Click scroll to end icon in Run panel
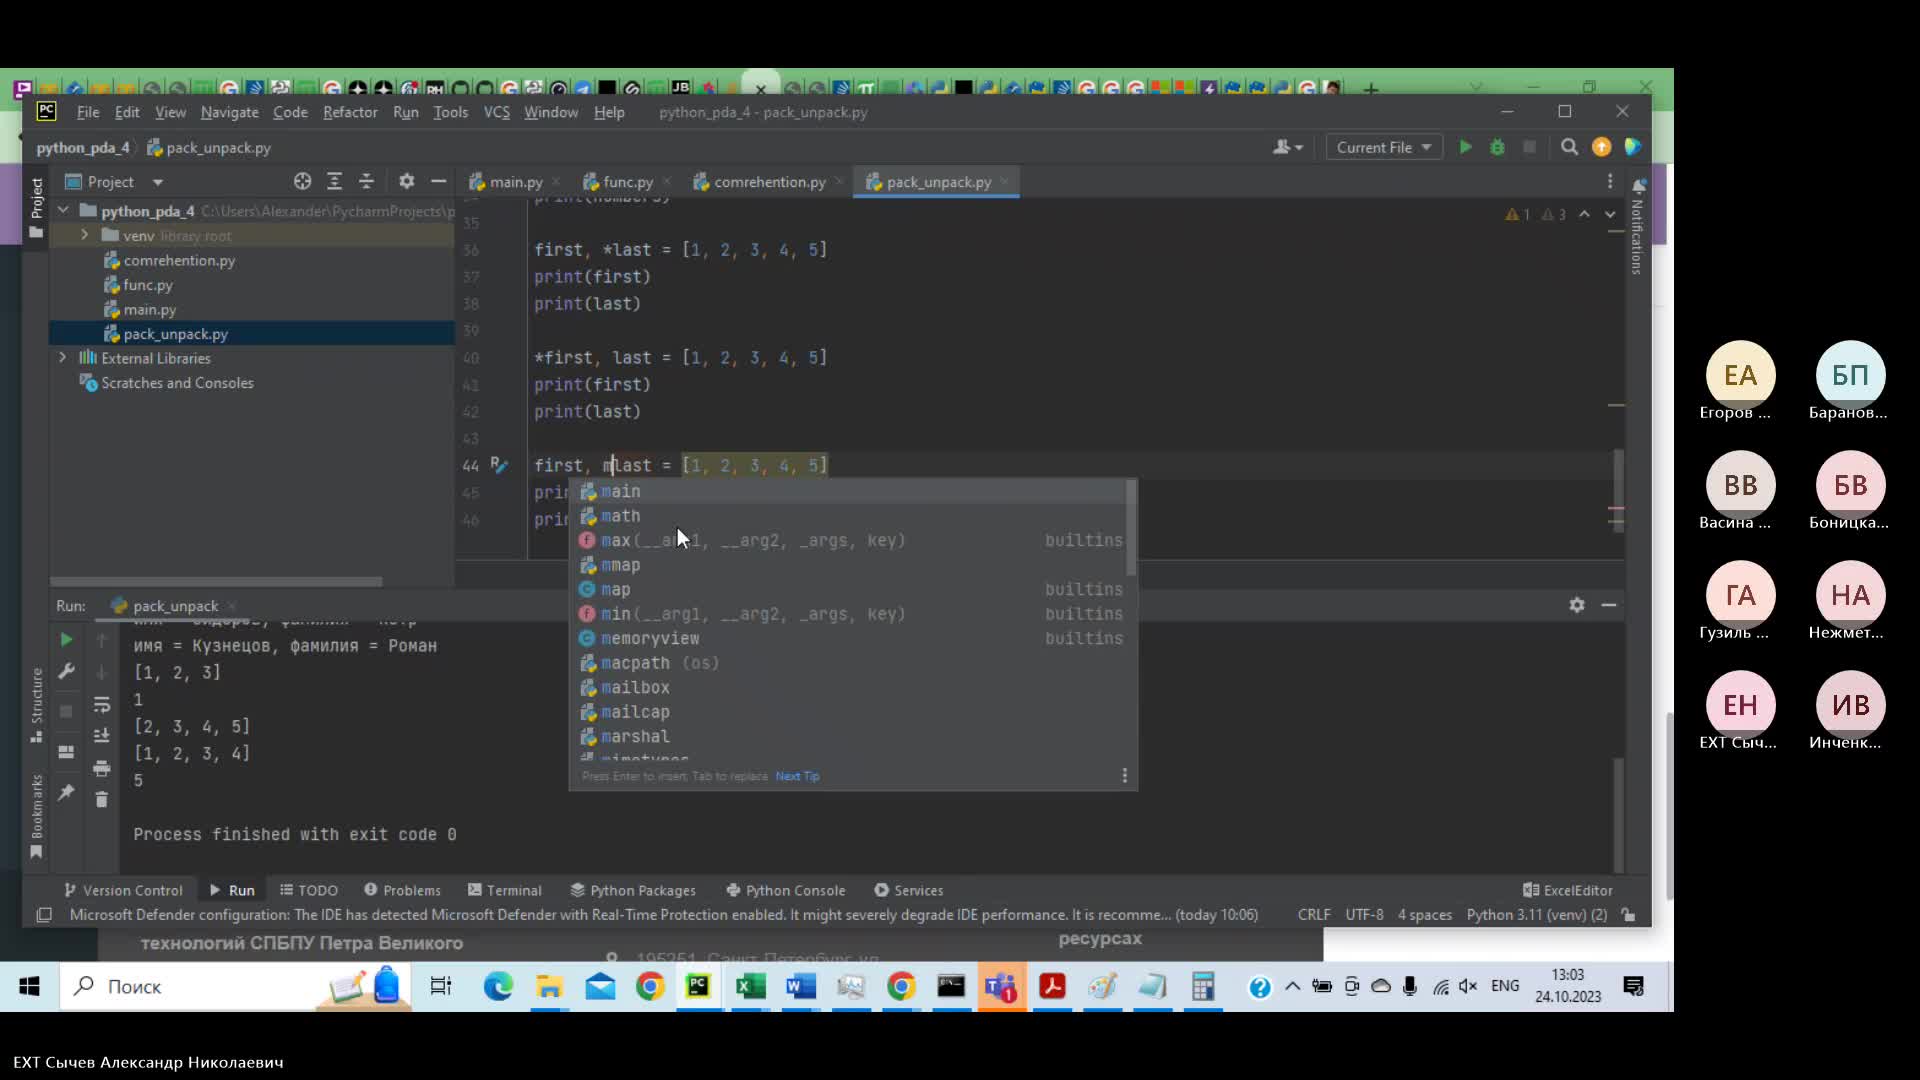 click(101, 736)
